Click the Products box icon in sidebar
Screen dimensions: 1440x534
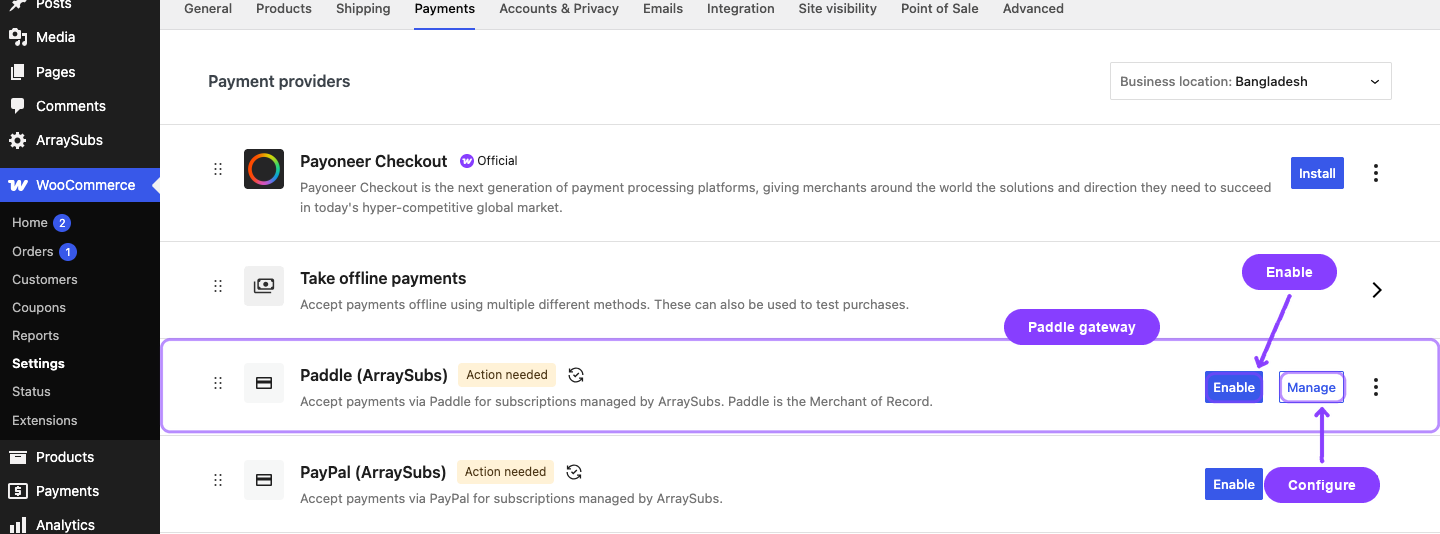(x=17, y=457)
